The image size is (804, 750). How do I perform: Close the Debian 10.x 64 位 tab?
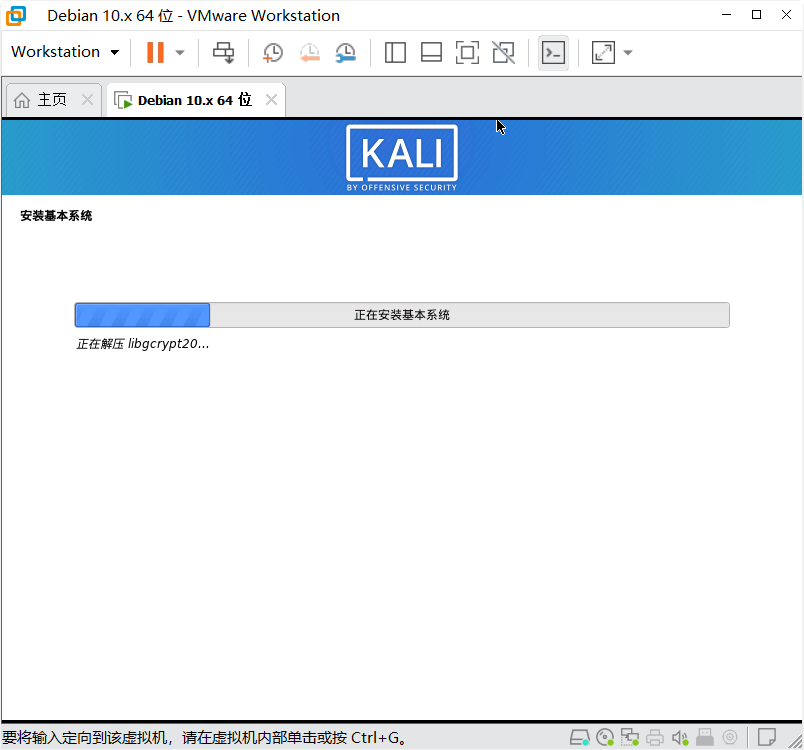point(271,99)
